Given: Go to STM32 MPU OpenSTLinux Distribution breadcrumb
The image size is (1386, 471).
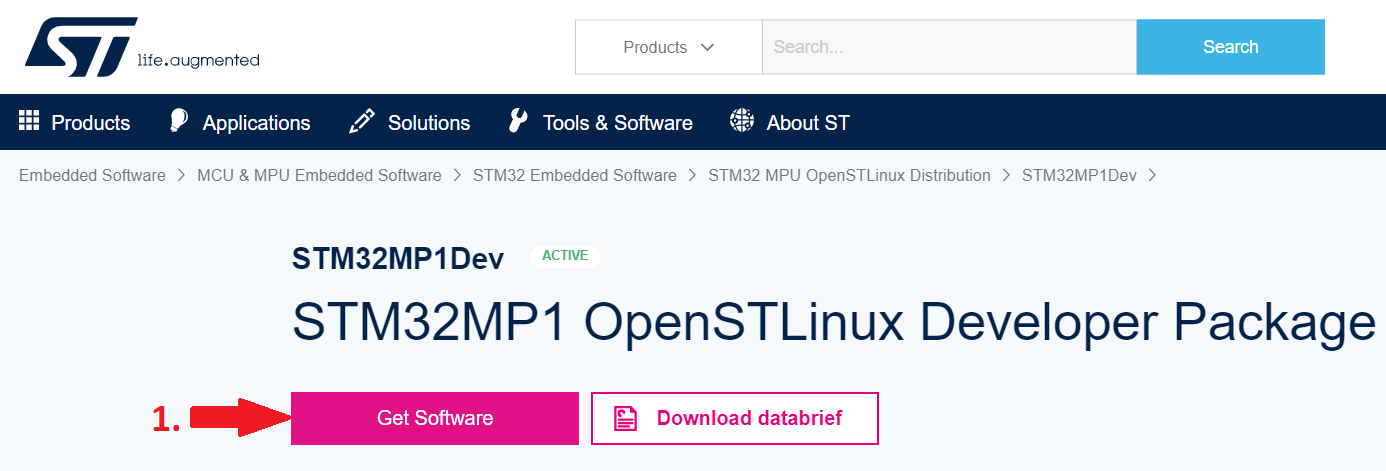Looking at the screenshot, I should 849,175.
